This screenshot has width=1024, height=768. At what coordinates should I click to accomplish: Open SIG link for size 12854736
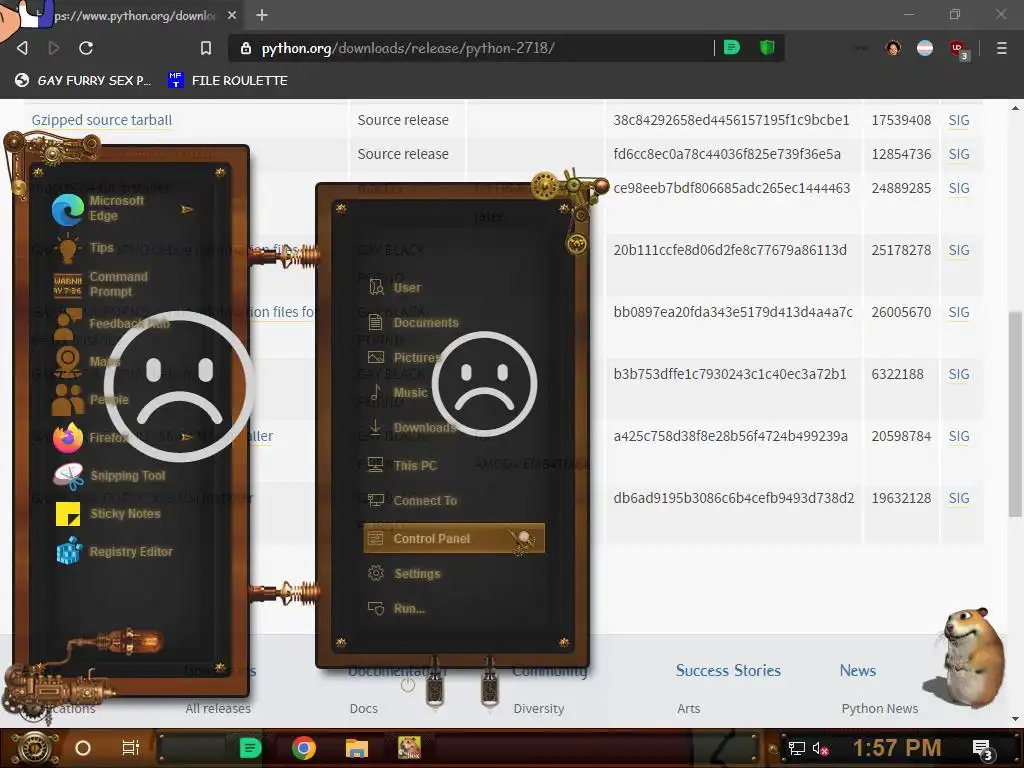(959, 154)
